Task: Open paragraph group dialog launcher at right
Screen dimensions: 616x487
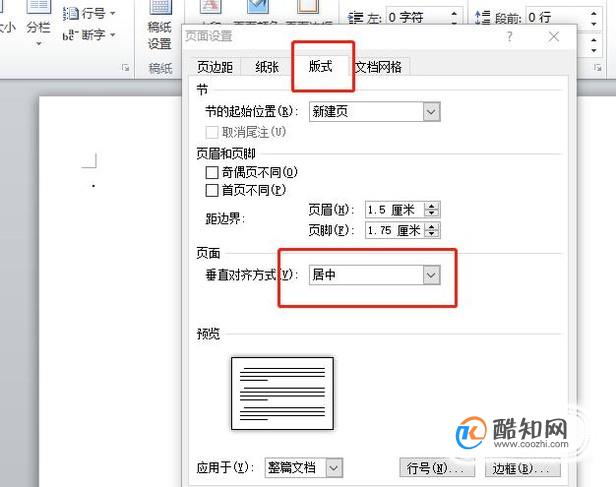Action: (598, 68)
